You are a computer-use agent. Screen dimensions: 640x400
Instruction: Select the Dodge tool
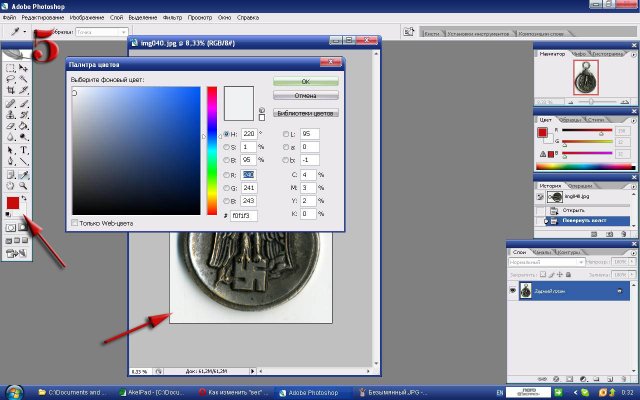(23, 137)
